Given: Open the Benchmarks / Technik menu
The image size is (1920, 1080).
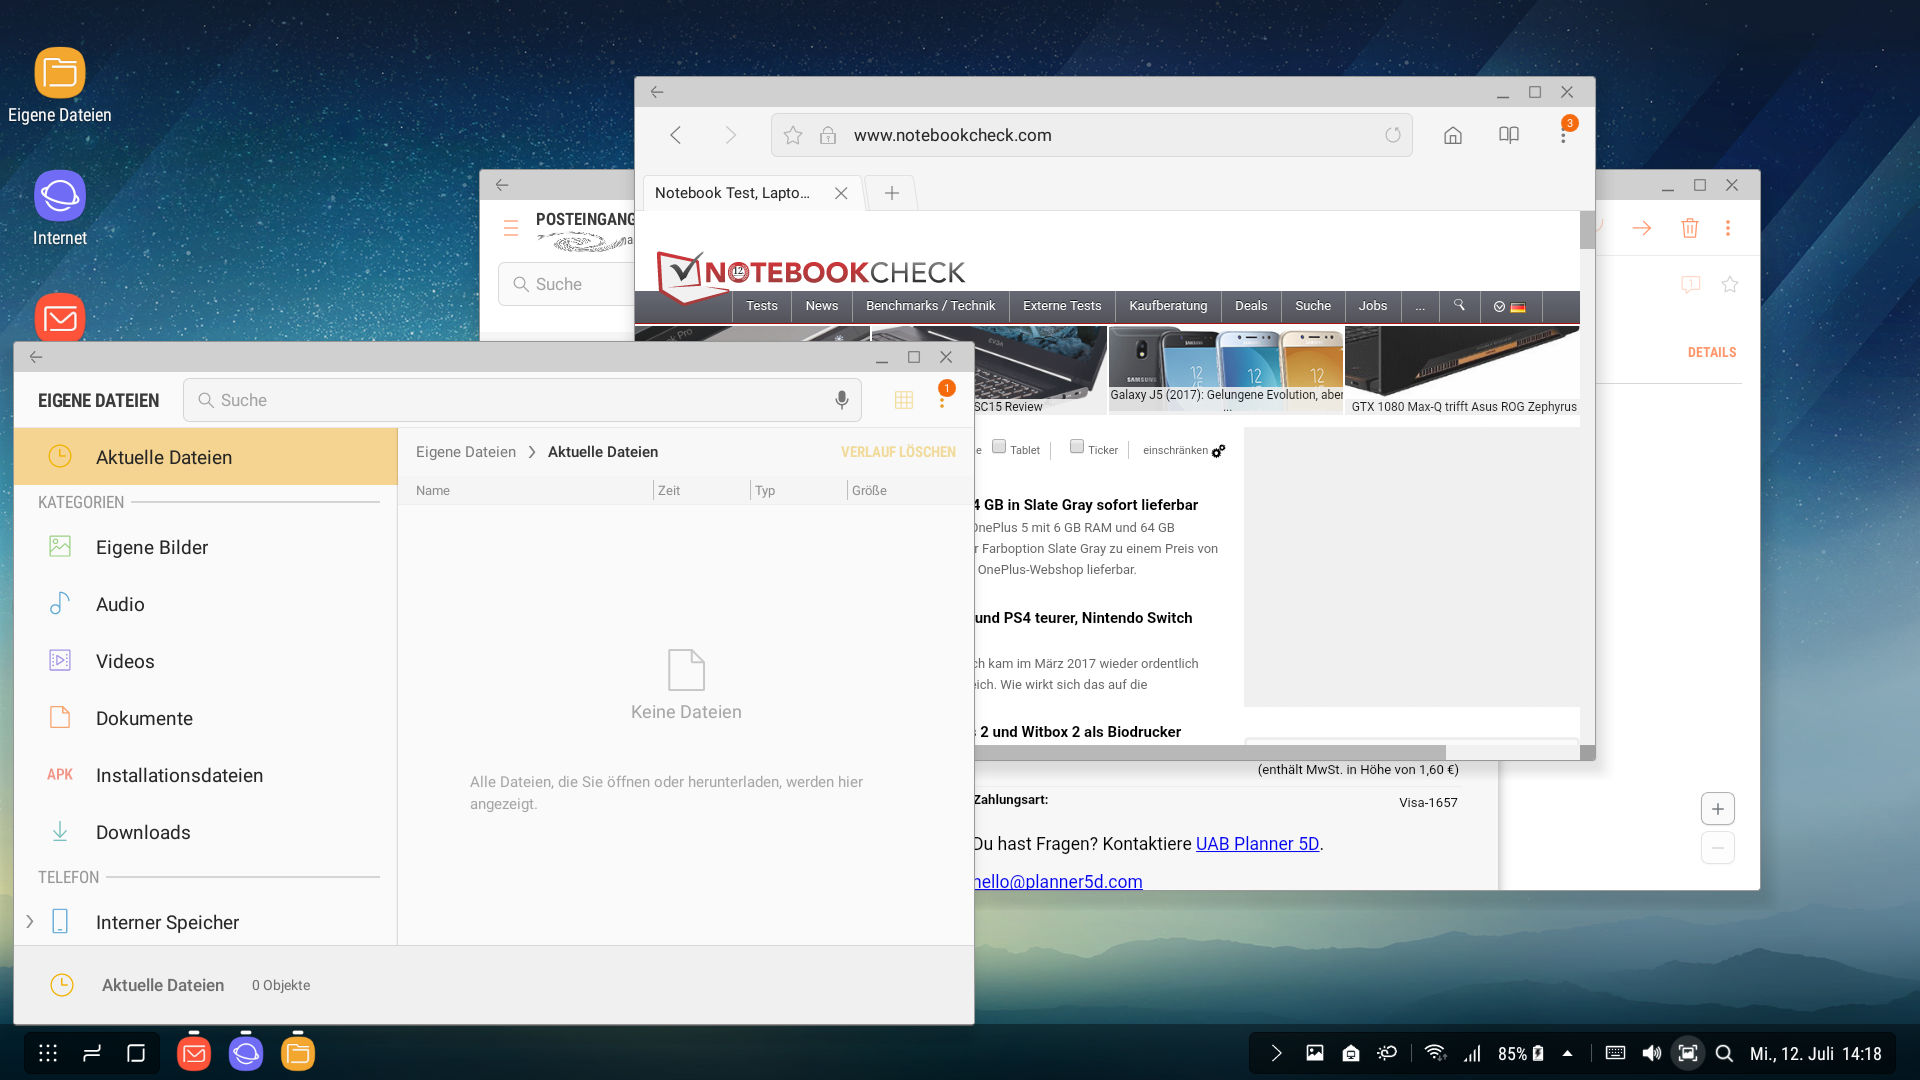Looking at the screenshot, I should (930, 306).
